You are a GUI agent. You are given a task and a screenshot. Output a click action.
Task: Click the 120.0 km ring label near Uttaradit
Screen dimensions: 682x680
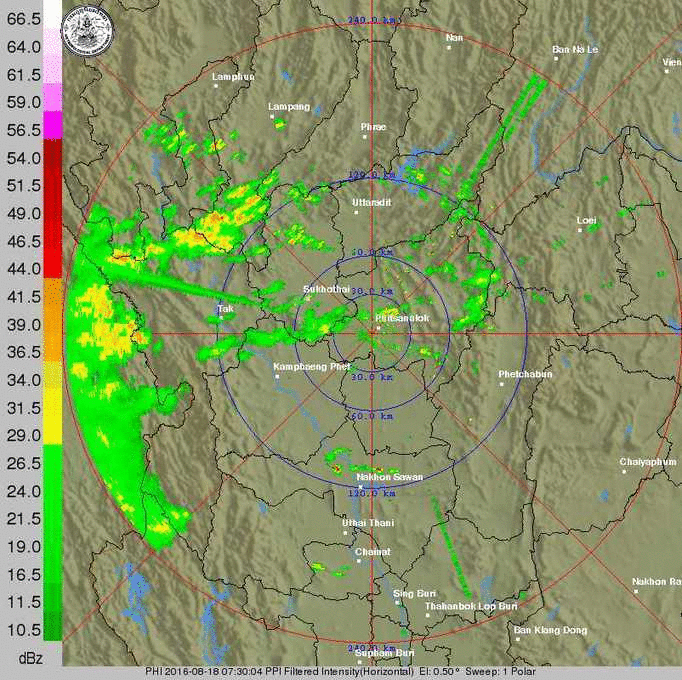click(x=366, y=175)
